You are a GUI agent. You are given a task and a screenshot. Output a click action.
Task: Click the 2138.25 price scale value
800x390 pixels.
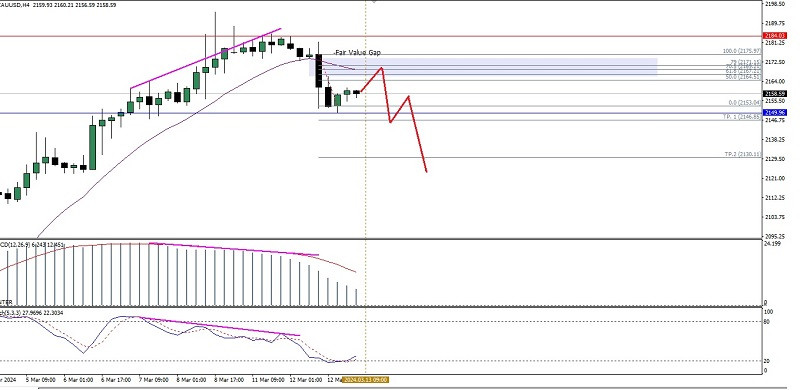[774, 140]
